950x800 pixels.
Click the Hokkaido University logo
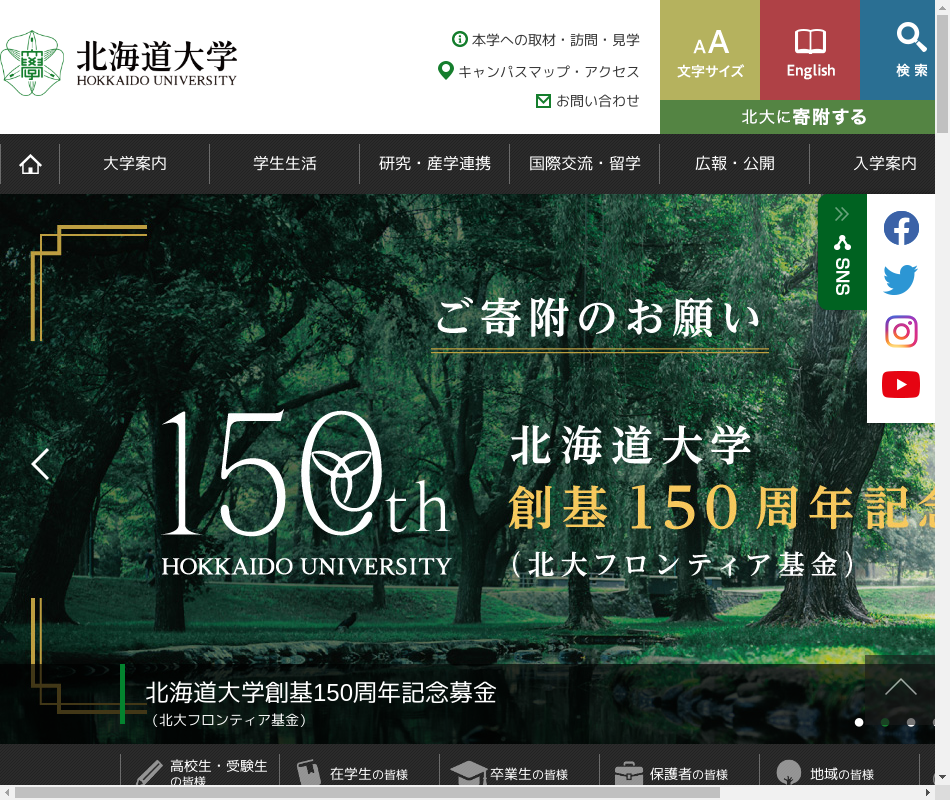point(120,62)
